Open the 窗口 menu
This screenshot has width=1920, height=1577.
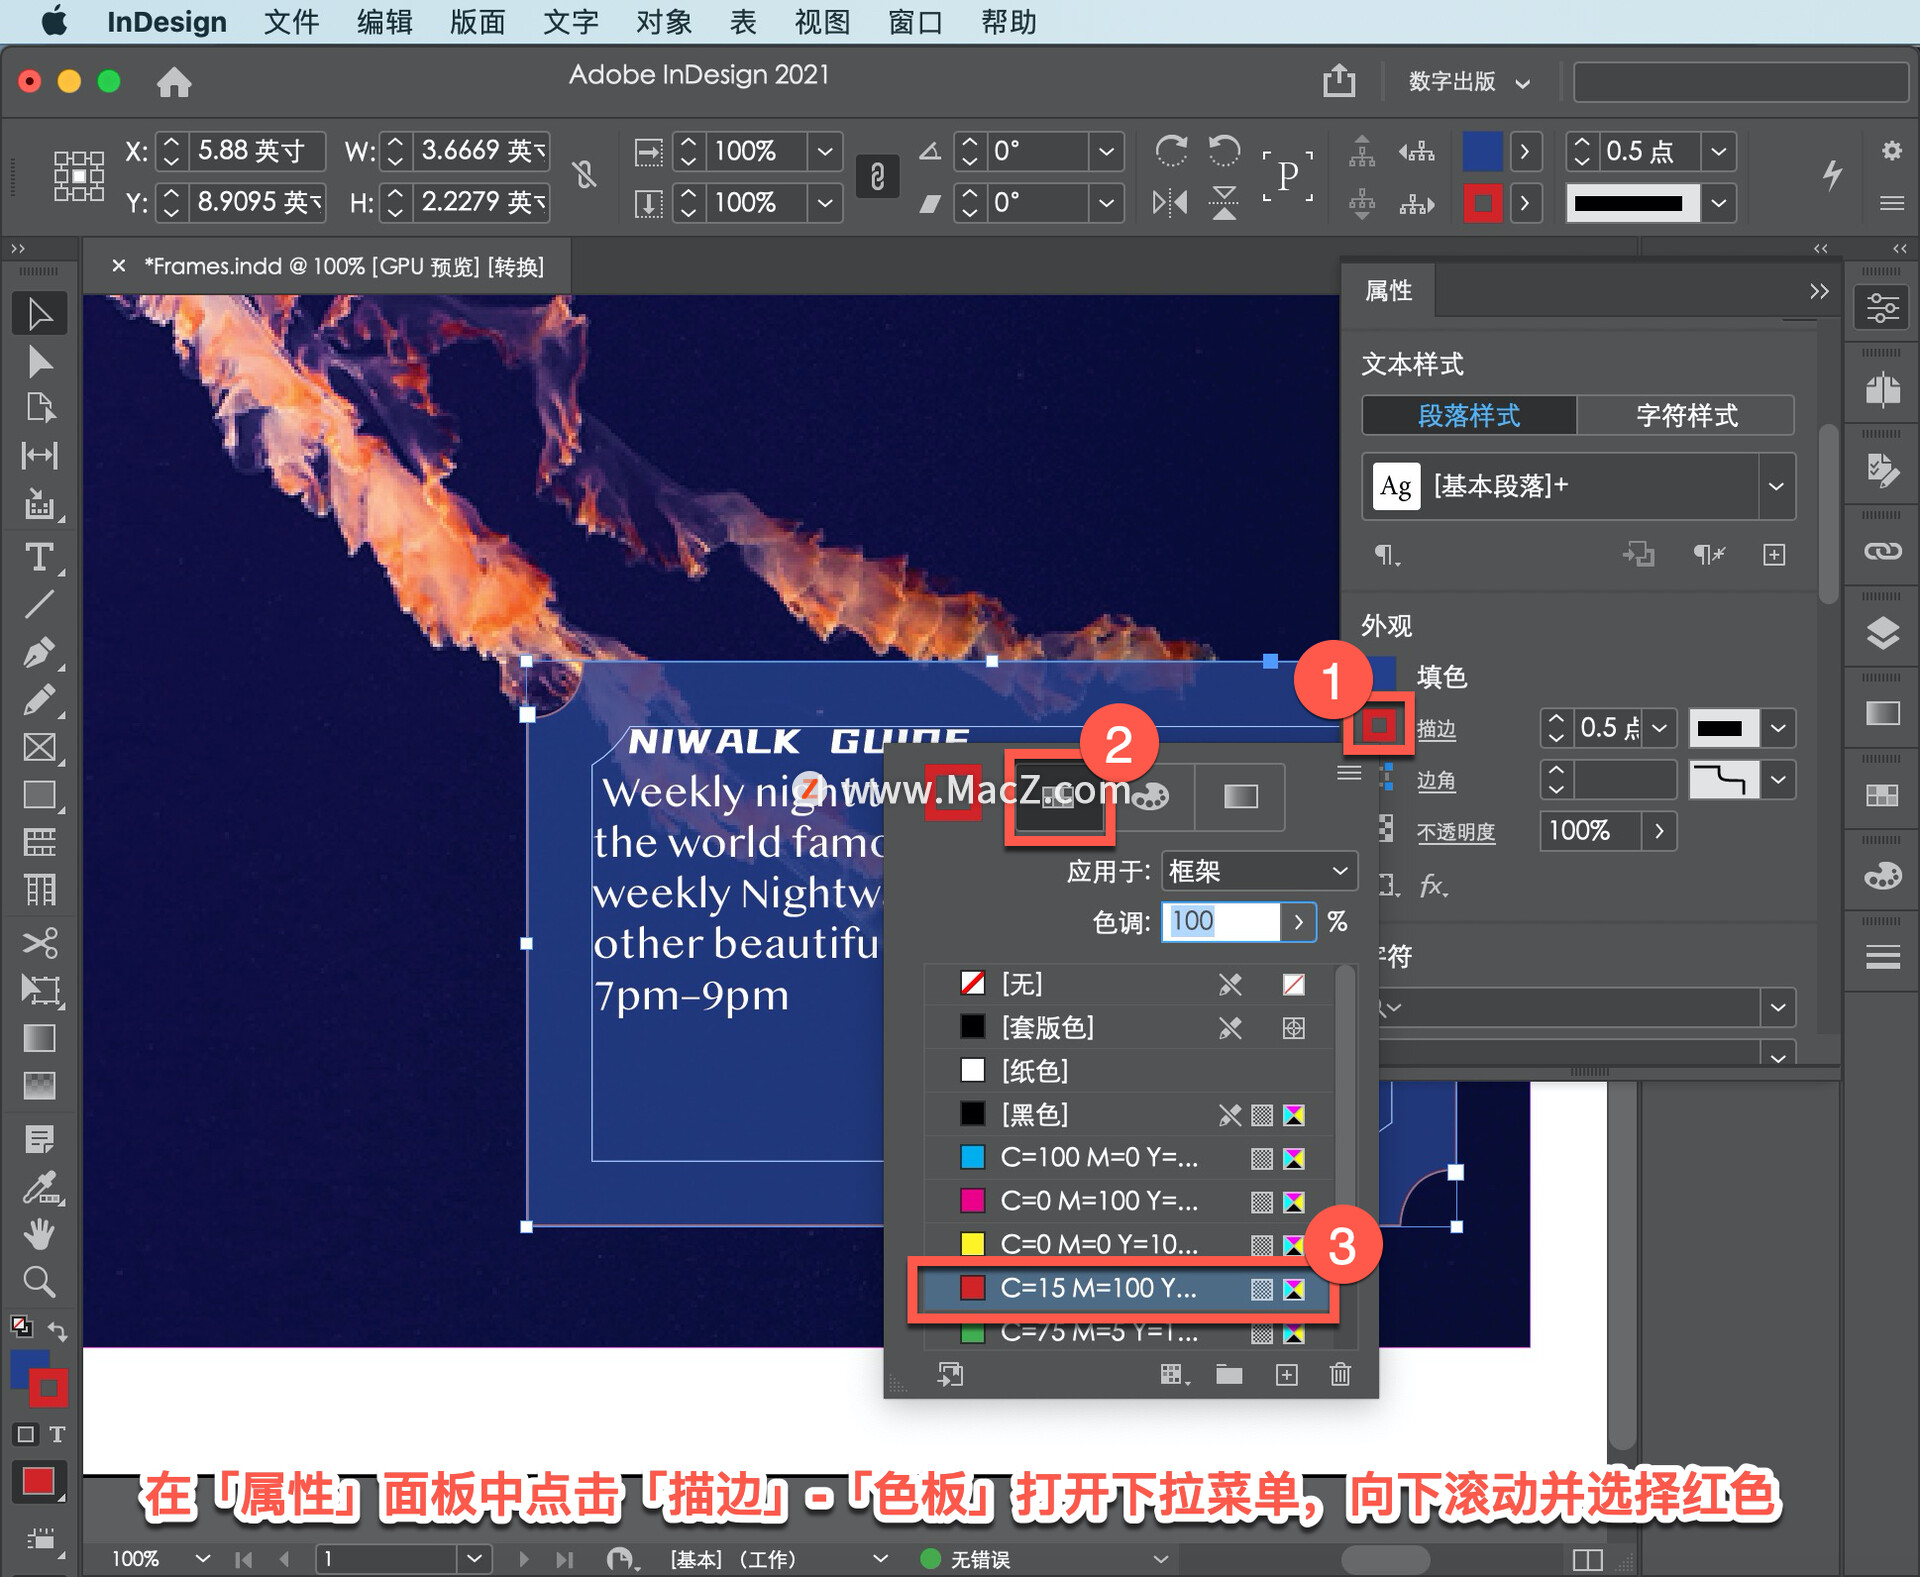pyautogui.click(x=915, y=22)
